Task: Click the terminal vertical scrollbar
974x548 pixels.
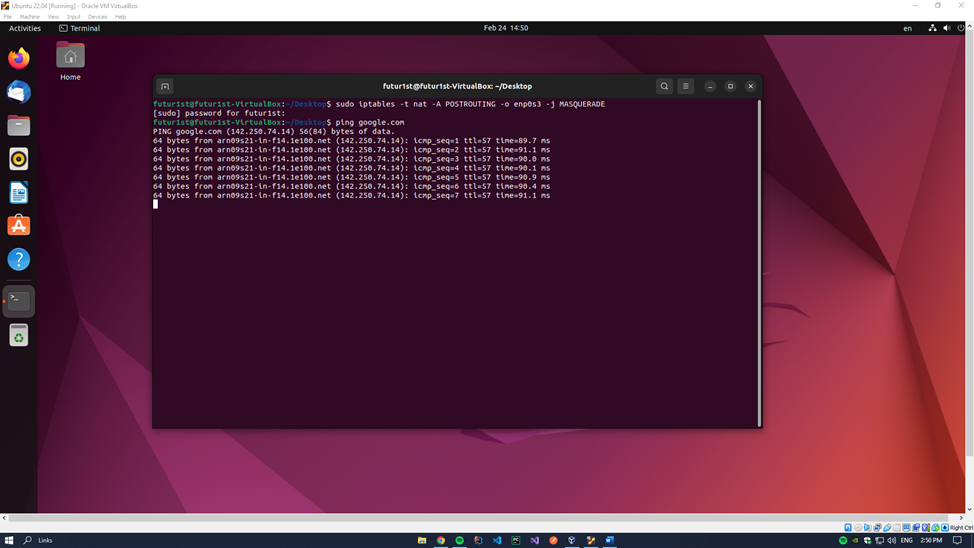Action: 759,263
